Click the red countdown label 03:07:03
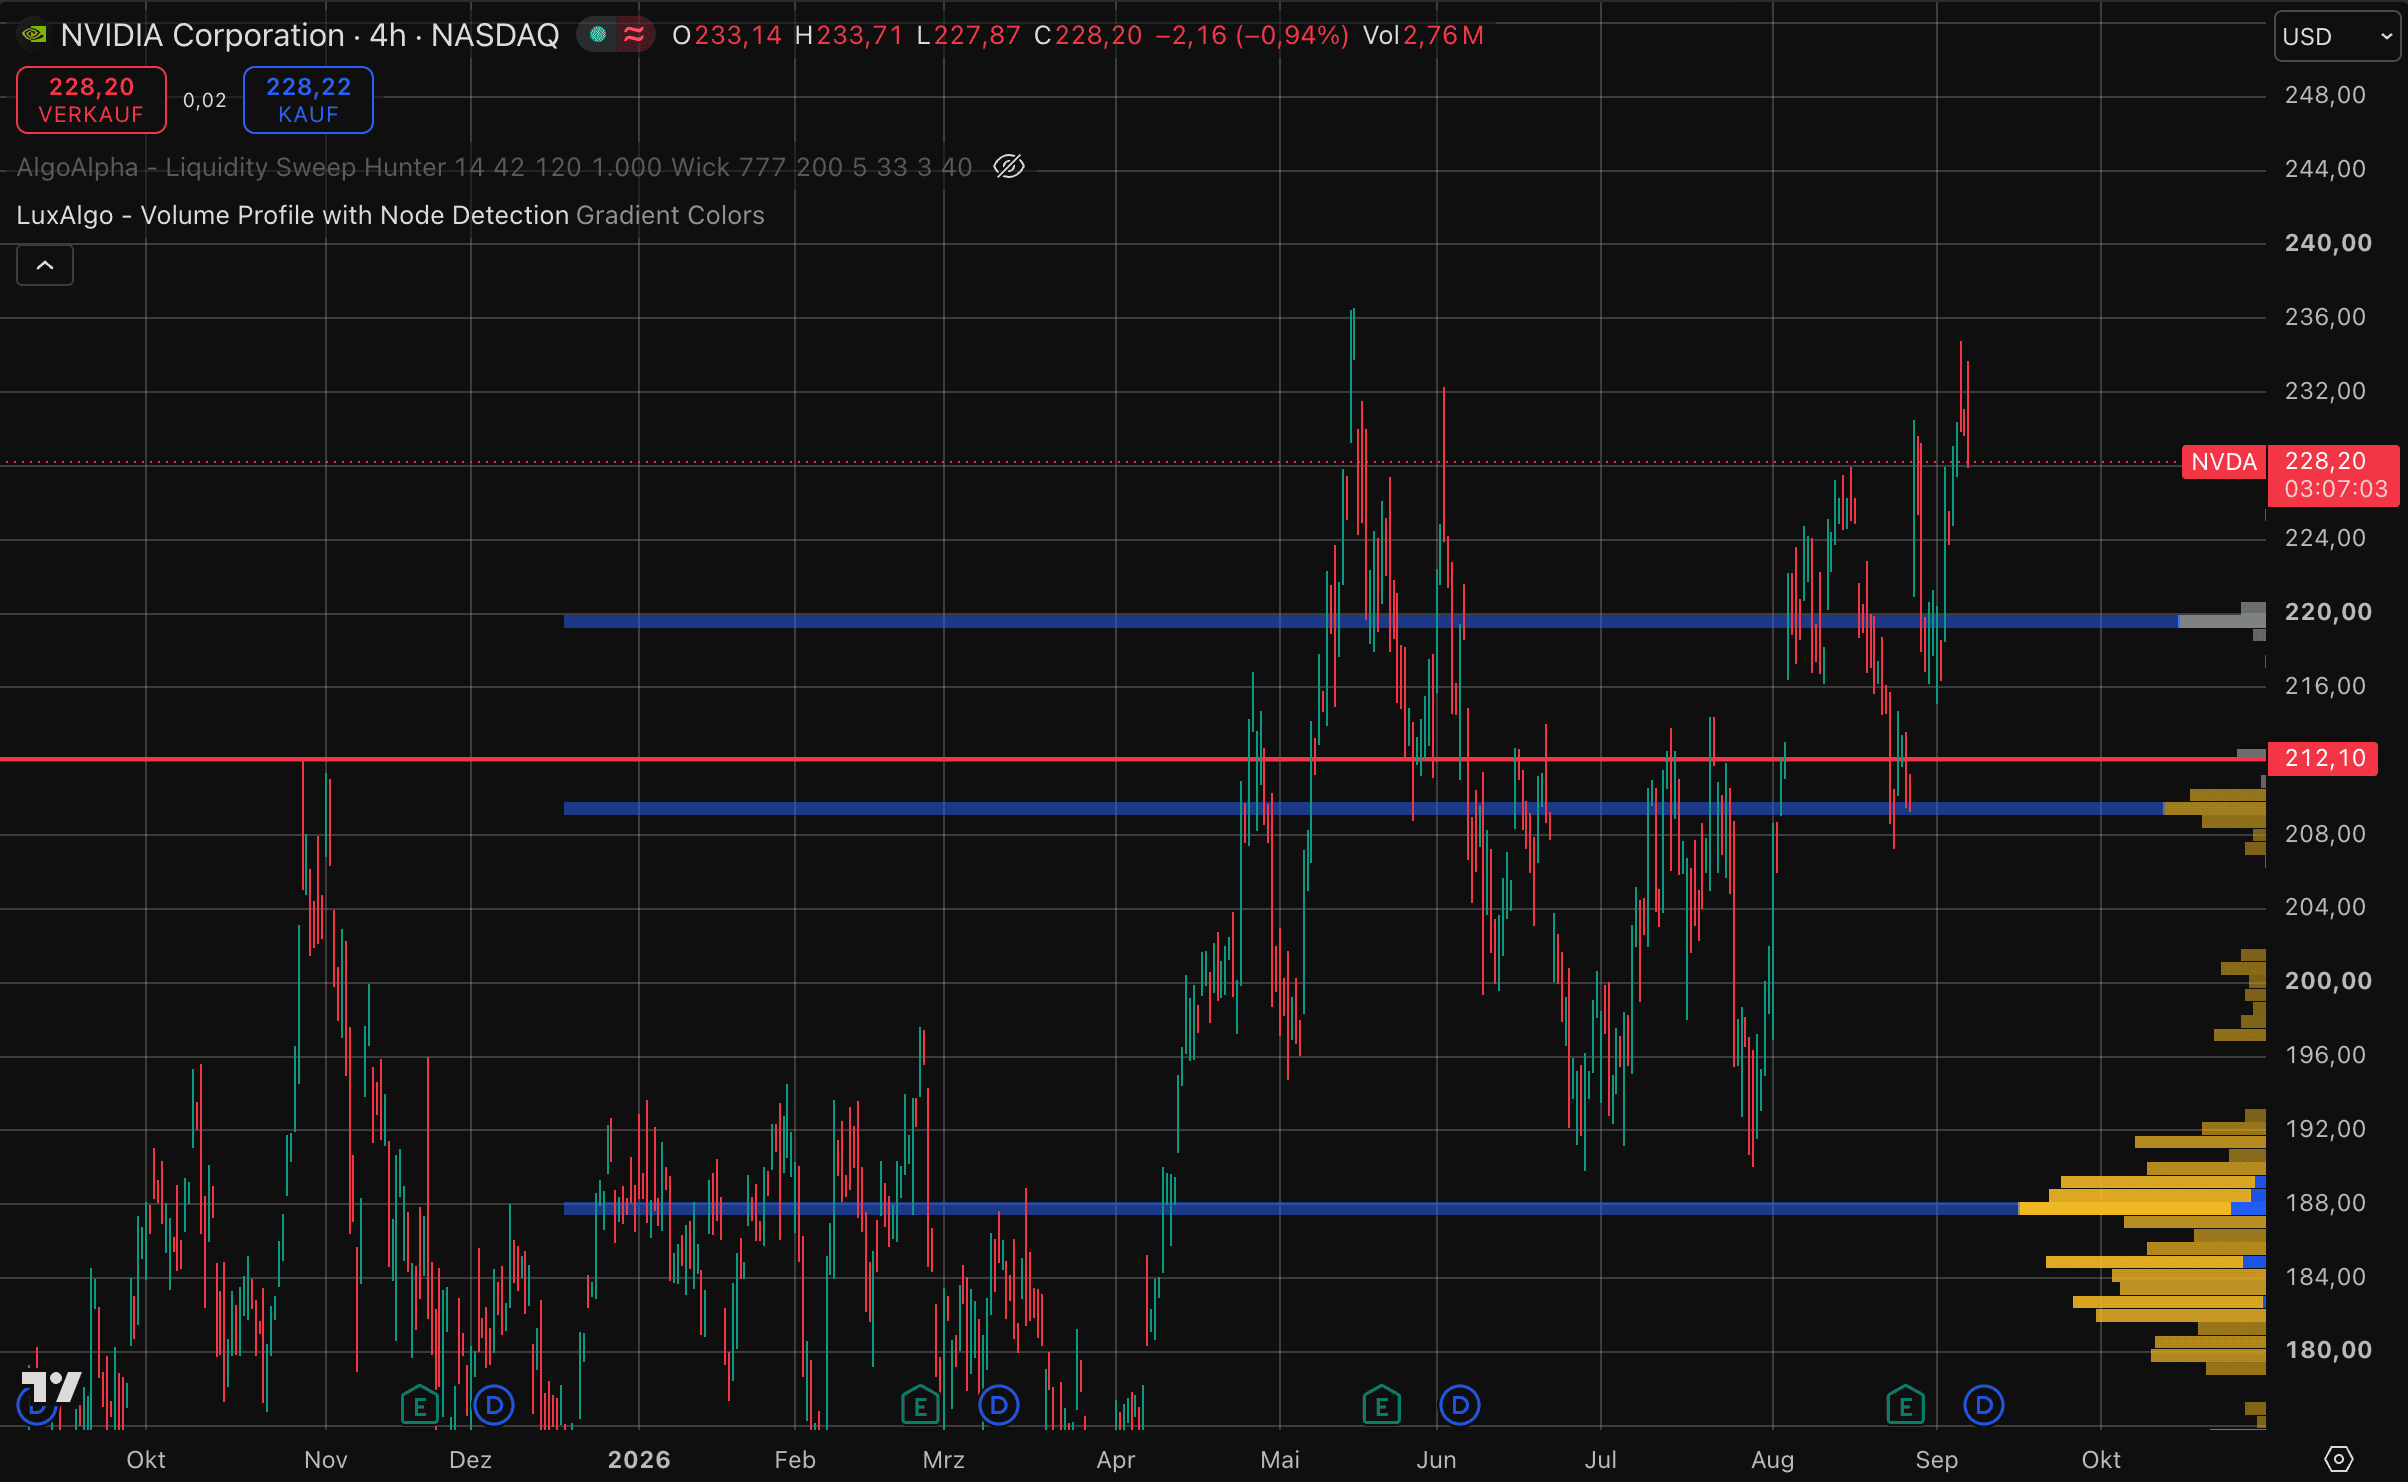The width and height of the screenshot is (2408, 1482). pos(2336,489)
